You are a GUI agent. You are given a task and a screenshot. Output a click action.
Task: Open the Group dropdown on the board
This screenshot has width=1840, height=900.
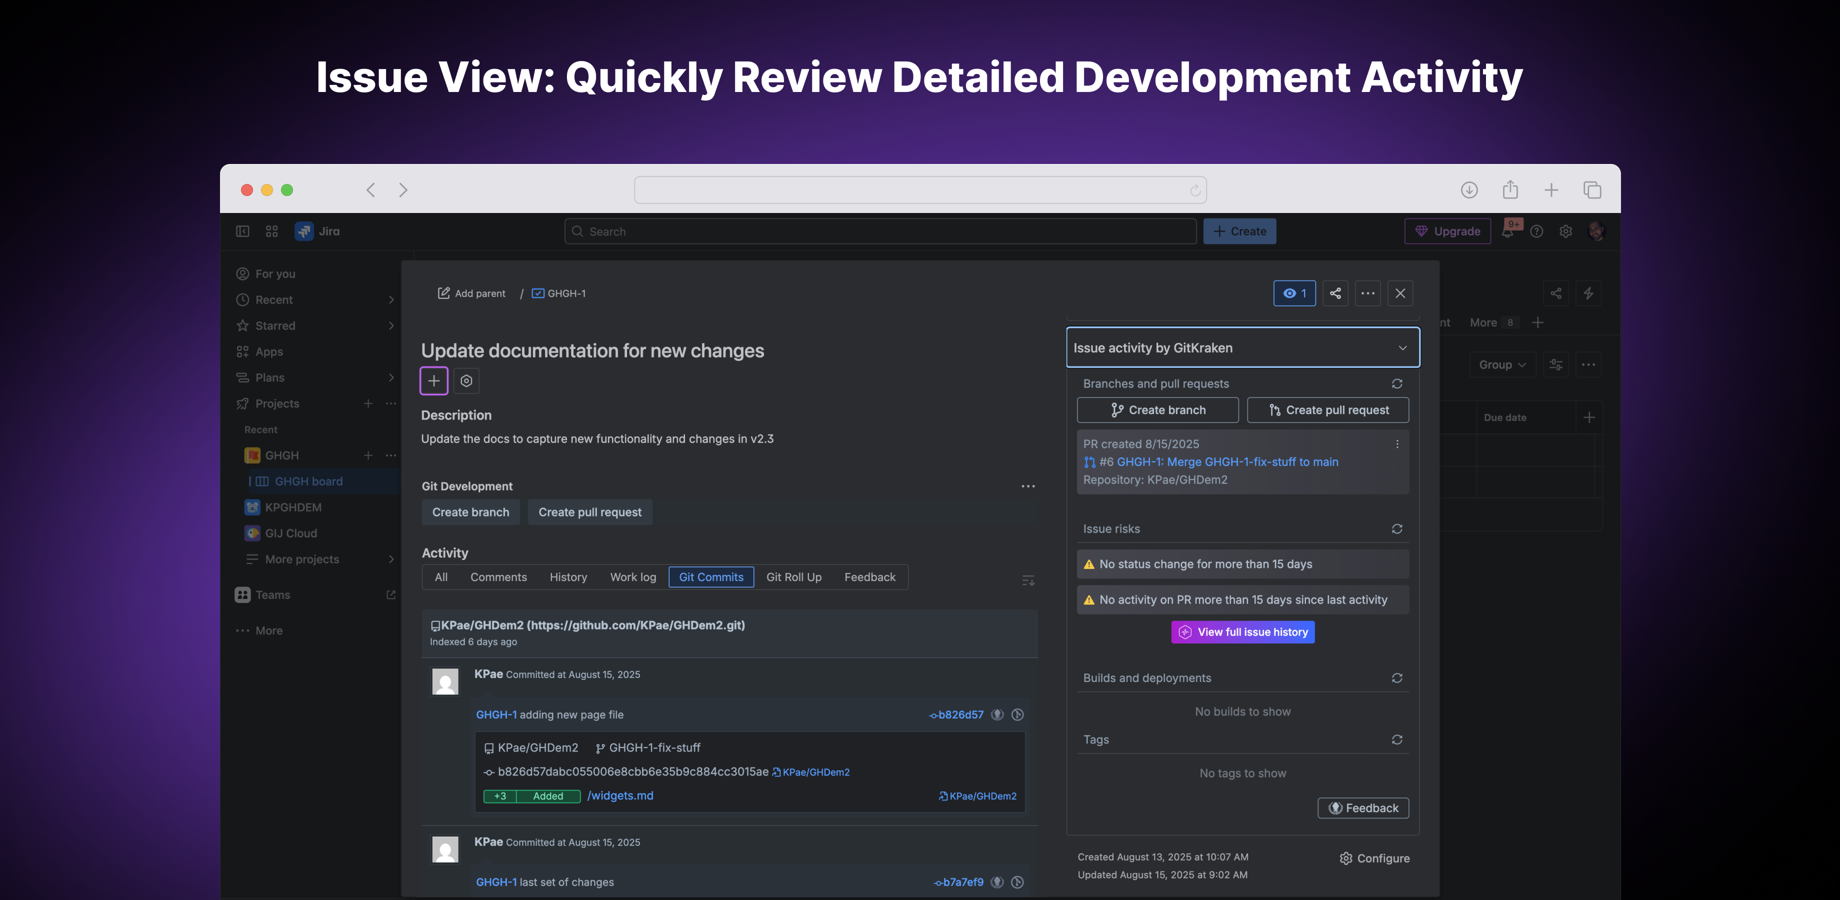pyautogui.click(x=1502, y=365)
